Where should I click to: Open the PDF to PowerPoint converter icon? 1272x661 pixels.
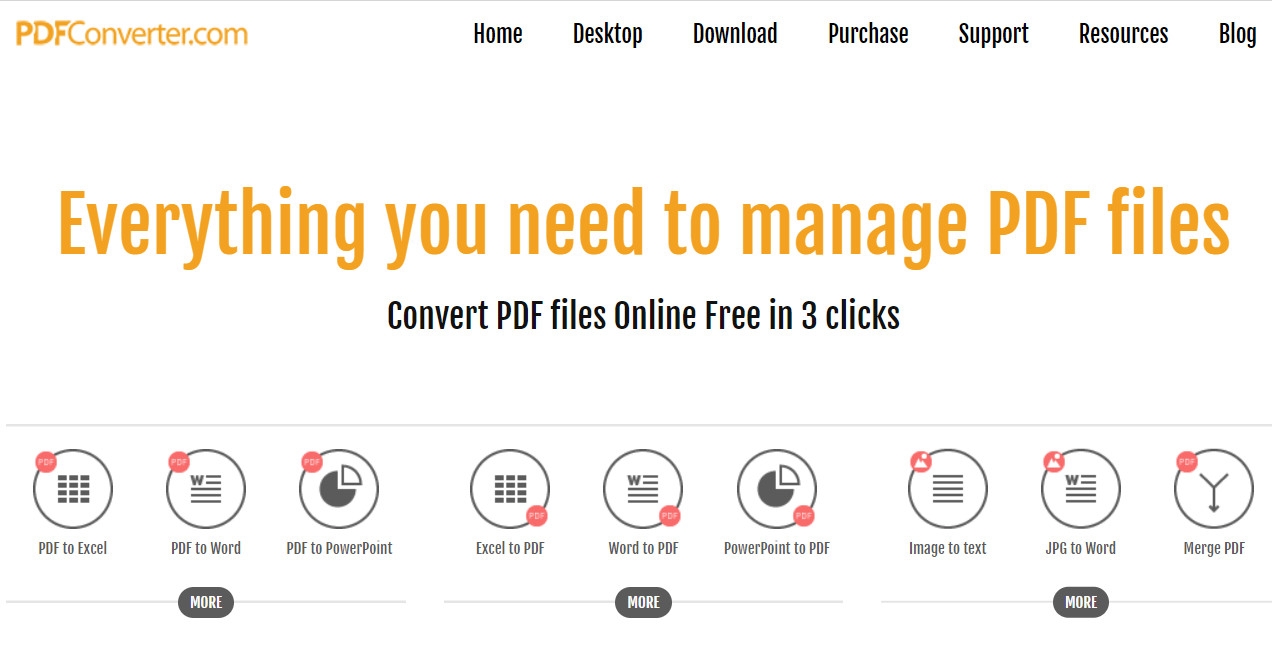(339, 489)
